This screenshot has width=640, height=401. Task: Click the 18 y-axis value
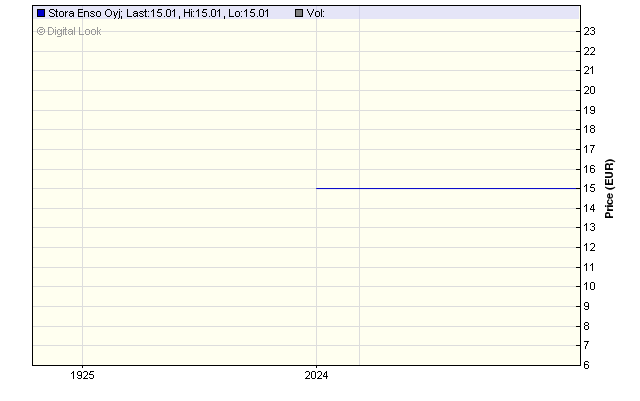coord(589,129)
